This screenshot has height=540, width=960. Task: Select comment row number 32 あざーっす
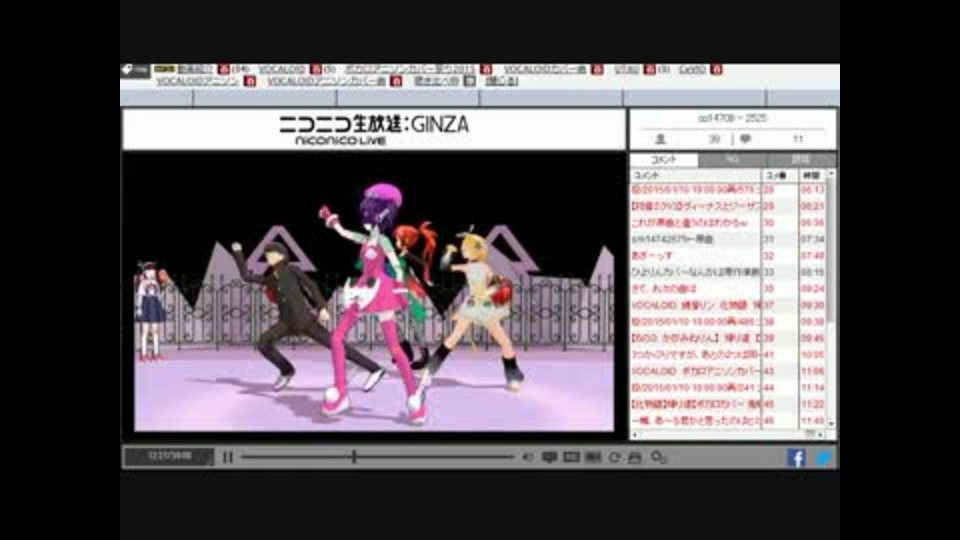tap(729, 256)
